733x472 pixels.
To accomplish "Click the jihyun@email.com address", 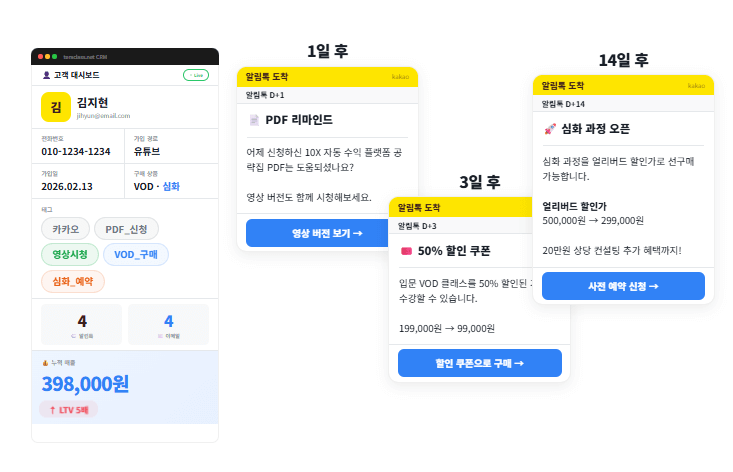I will pyautogui.click(x=103, y=116).
